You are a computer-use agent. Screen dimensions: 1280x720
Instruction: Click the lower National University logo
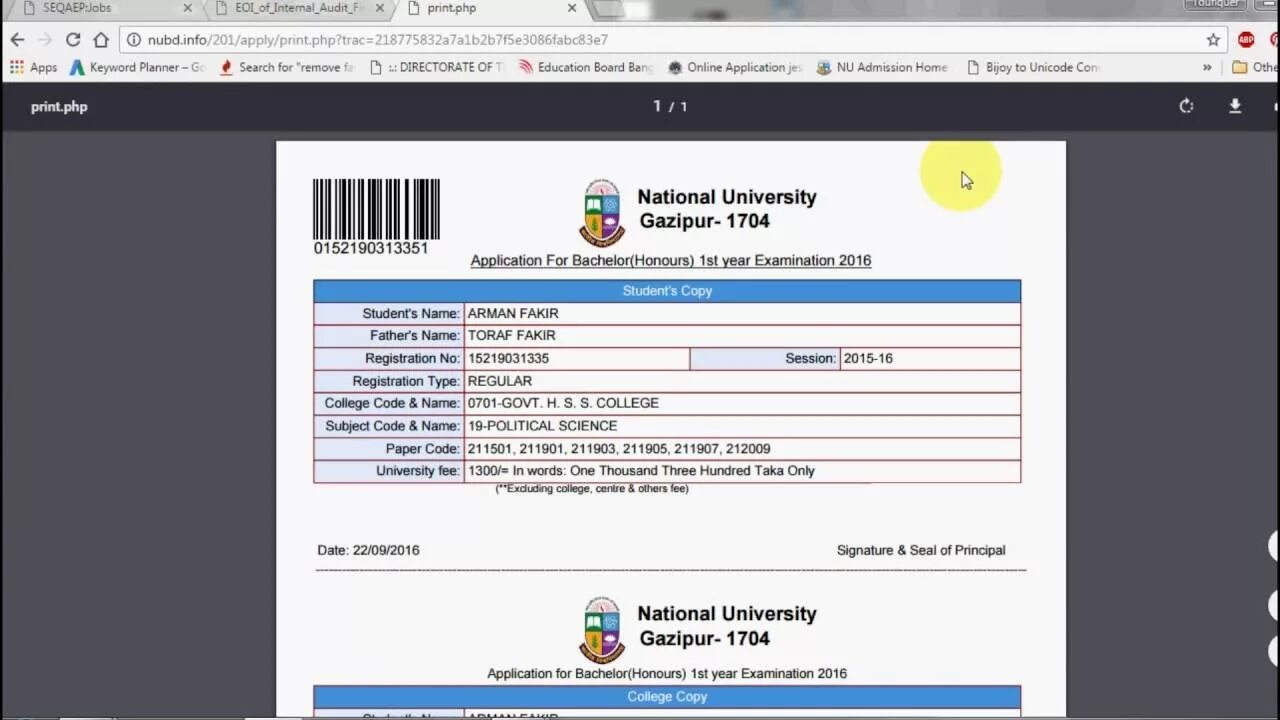(602, 630)
